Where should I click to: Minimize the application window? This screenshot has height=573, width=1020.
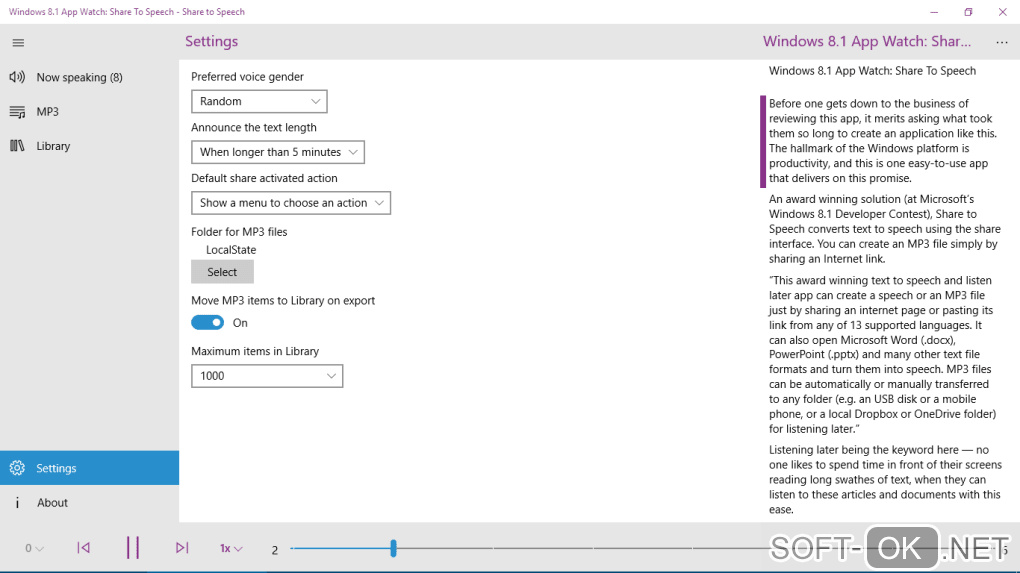(934, 12)
